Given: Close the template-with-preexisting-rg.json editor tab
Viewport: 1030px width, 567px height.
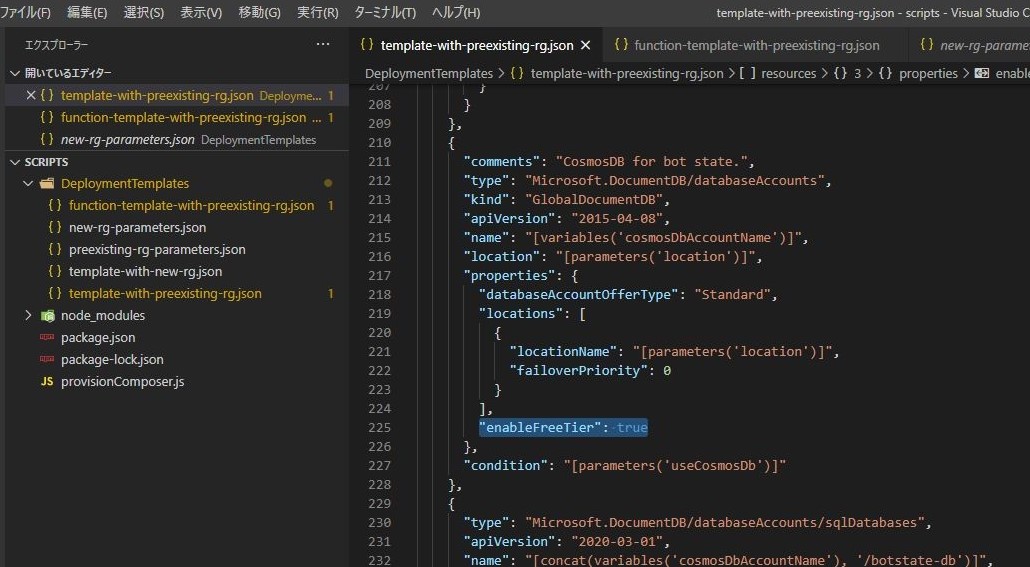Looking at the screenshot, I should (585, 45).
